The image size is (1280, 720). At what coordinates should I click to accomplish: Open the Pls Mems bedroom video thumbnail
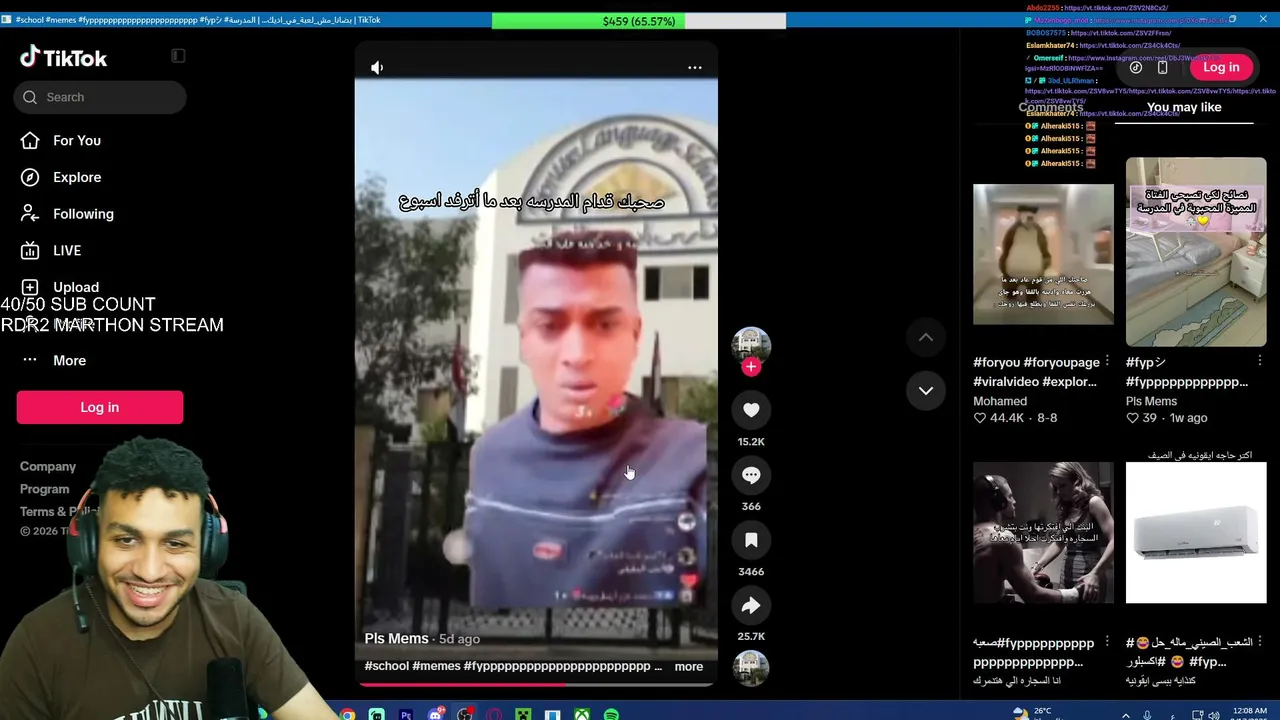1196,251
